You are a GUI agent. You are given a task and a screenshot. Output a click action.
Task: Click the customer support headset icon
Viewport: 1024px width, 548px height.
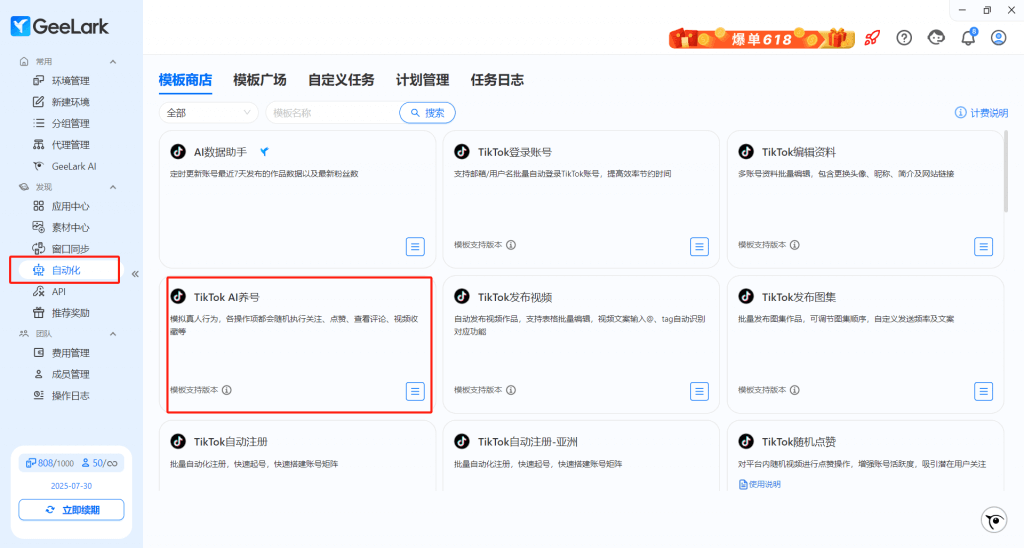(936, 38)
